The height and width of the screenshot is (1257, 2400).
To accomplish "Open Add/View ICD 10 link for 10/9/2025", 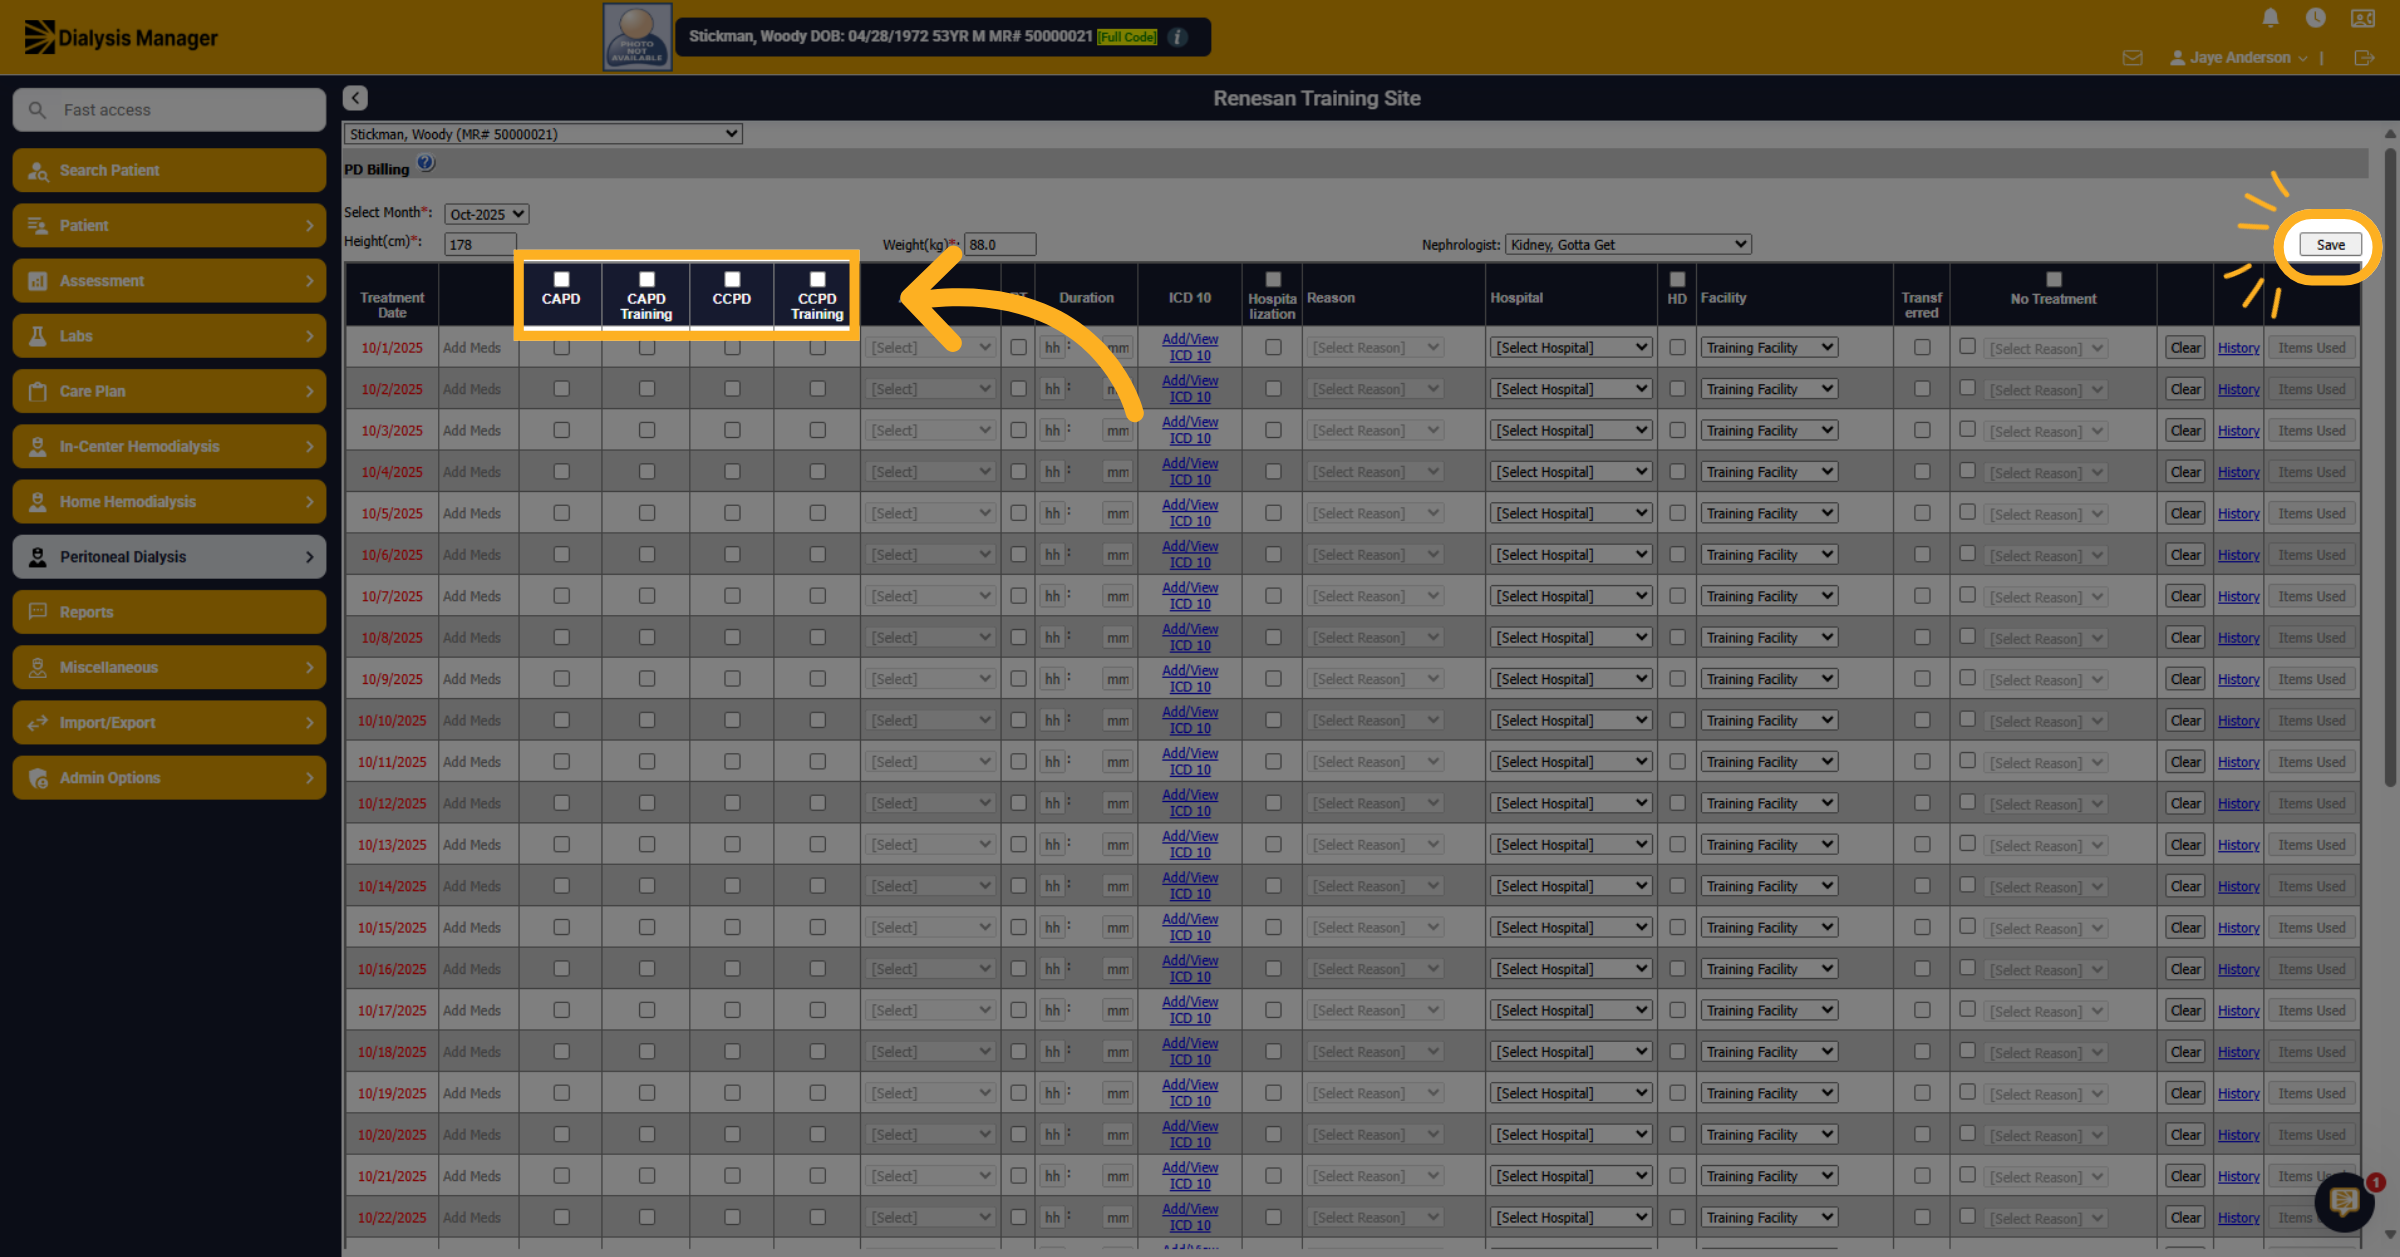I will [x=1190, y=679].
